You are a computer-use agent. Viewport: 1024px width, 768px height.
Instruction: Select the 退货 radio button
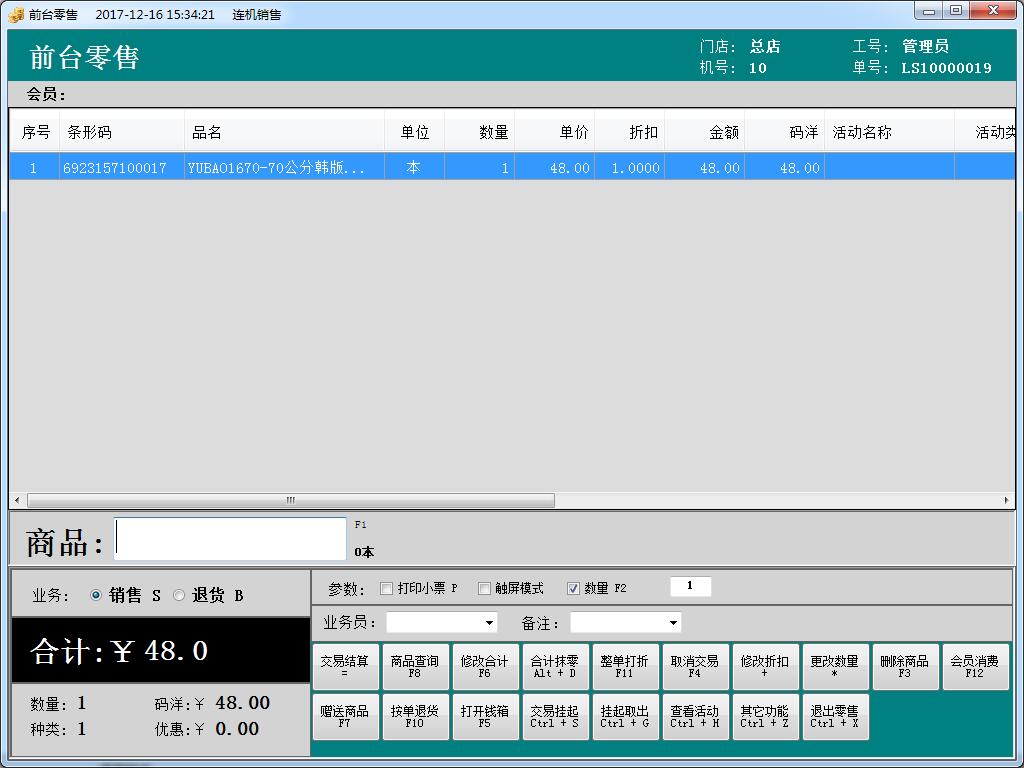point(179,595)
